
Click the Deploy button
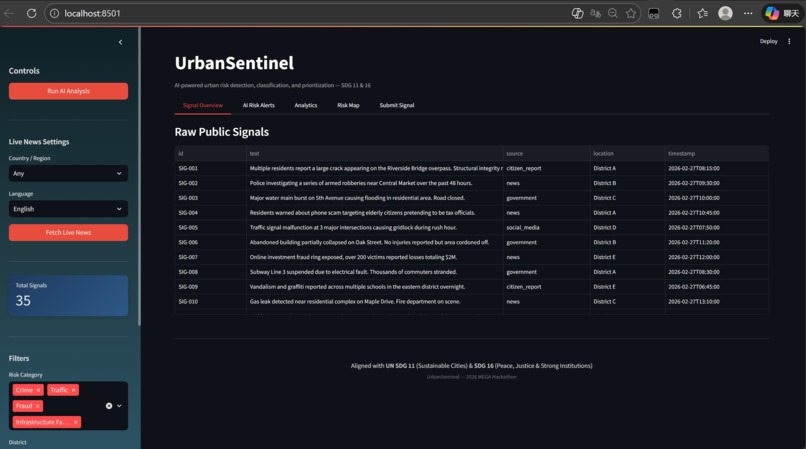pos(768,42)
